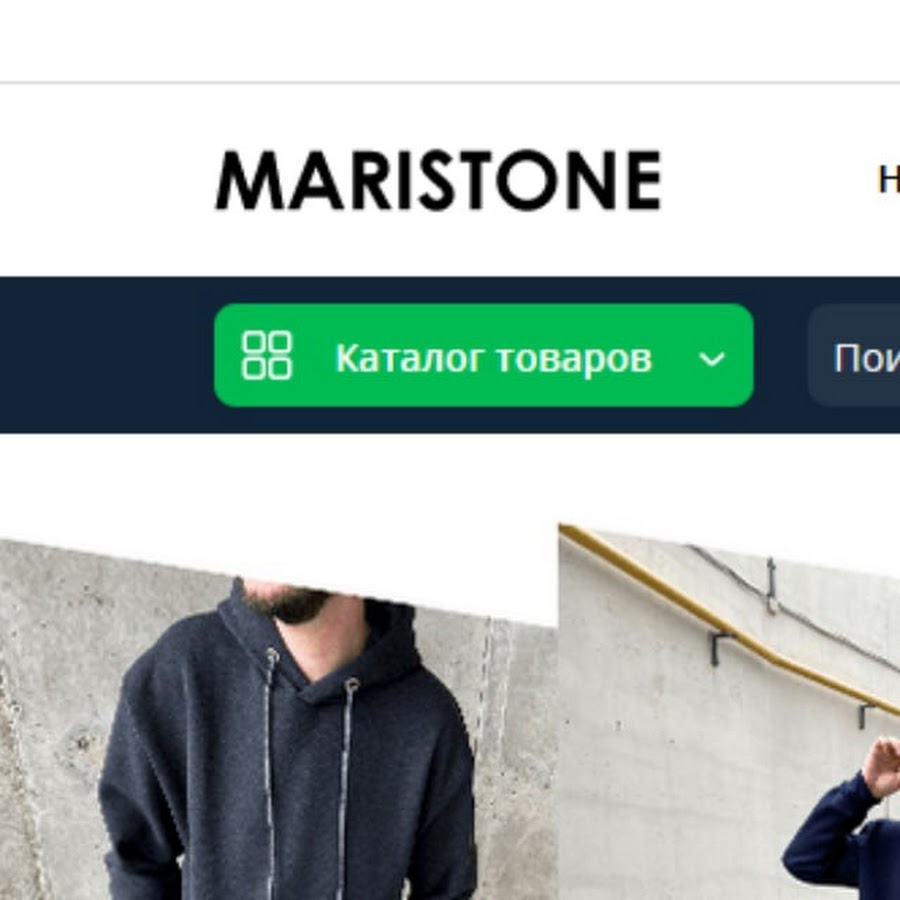Click the hoodie's right drawstring eyelet
The image size is (900, 900).
point(351,684)
